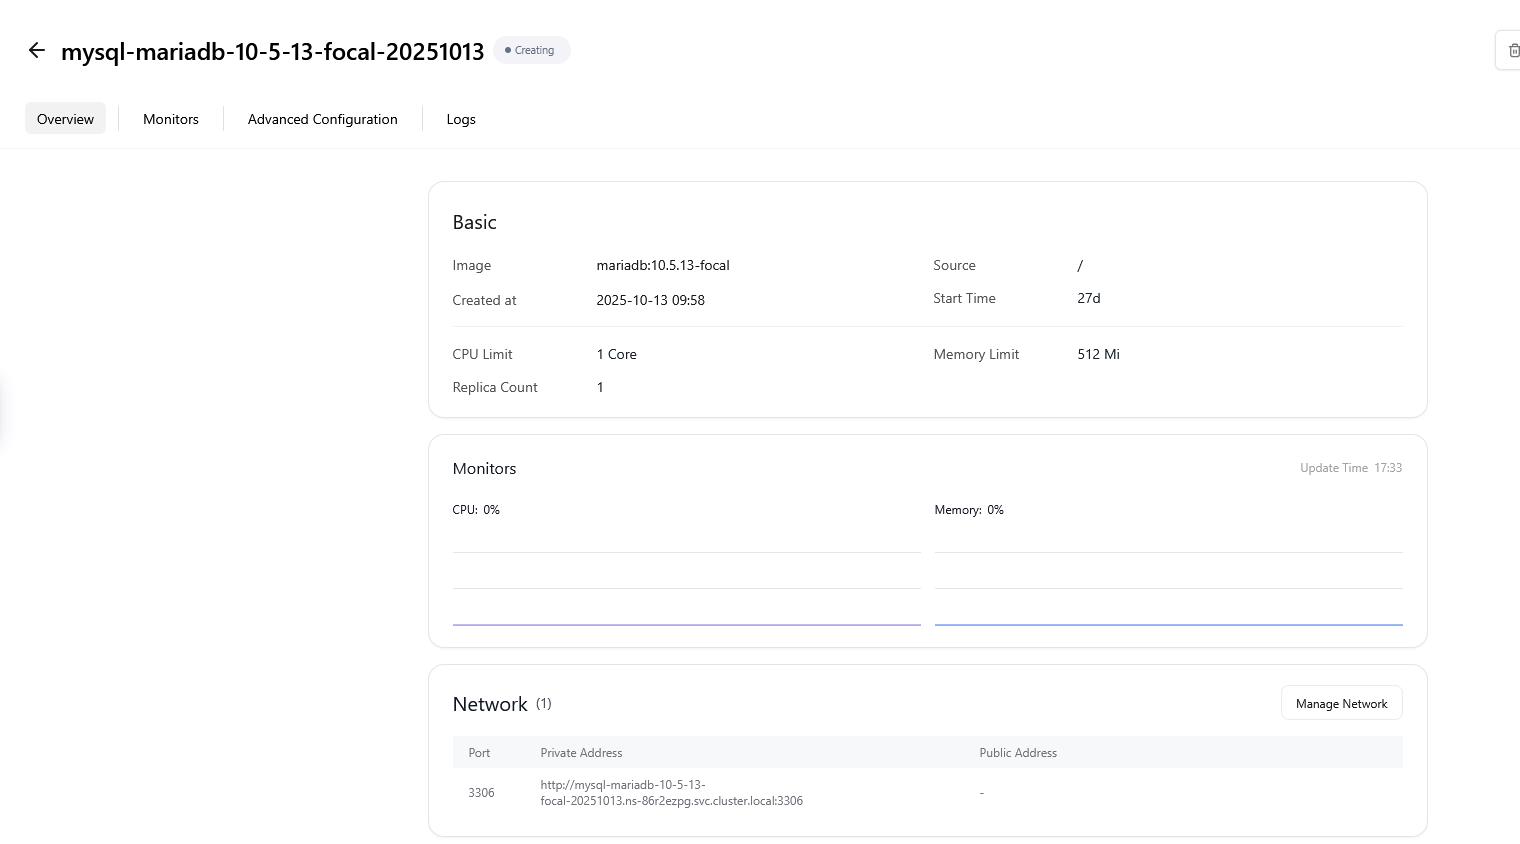The width and height of the screenshot is (1520, 844).
Task: Click the Created at timestamp value
Action: [x=650, y=300]
